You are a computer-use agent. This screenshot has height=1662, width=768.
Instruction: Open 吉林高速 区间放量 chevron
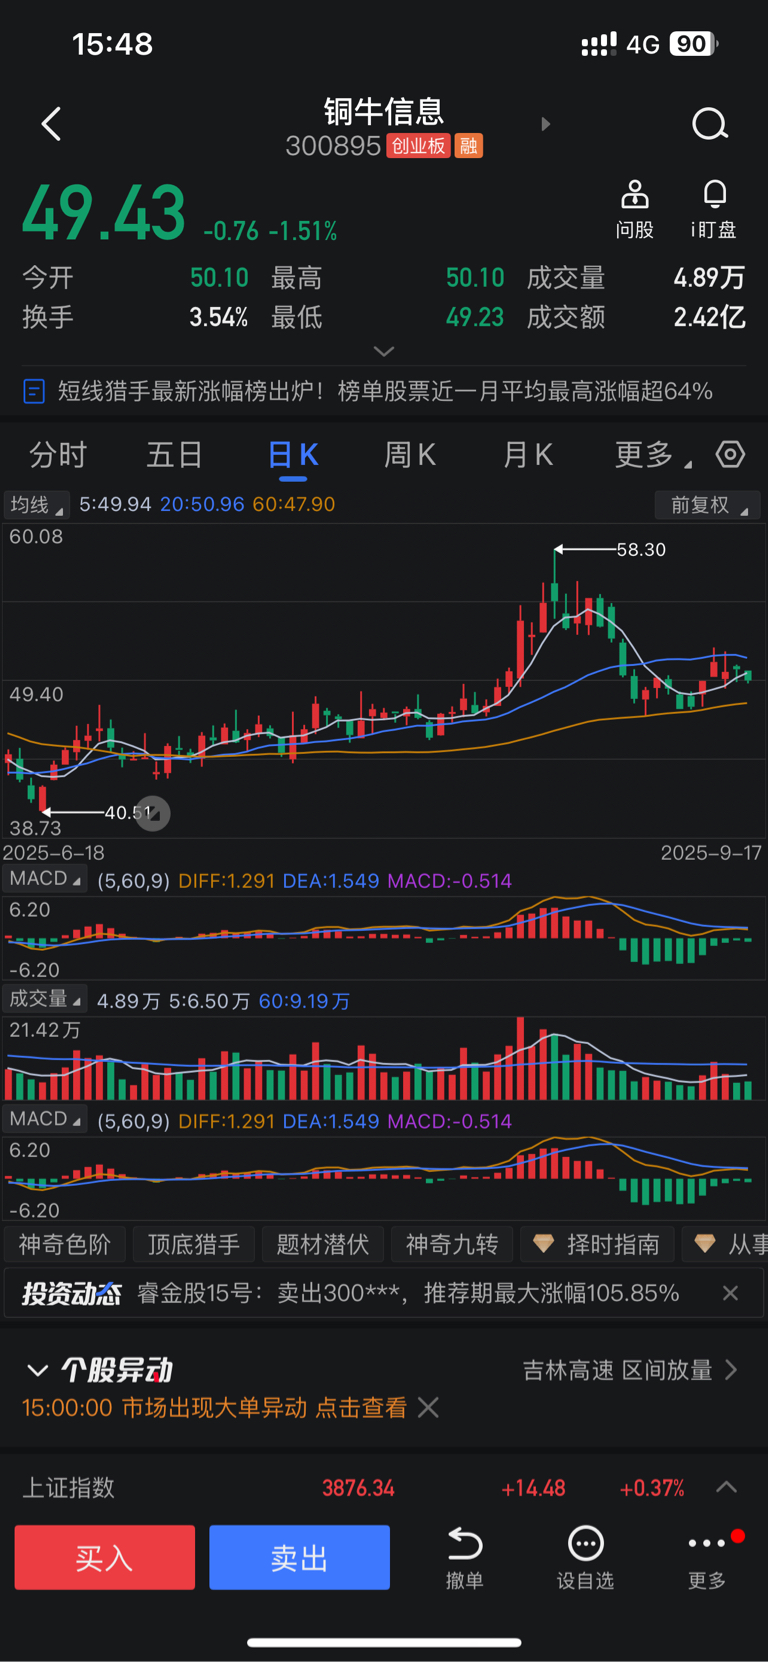point(731,1370)
